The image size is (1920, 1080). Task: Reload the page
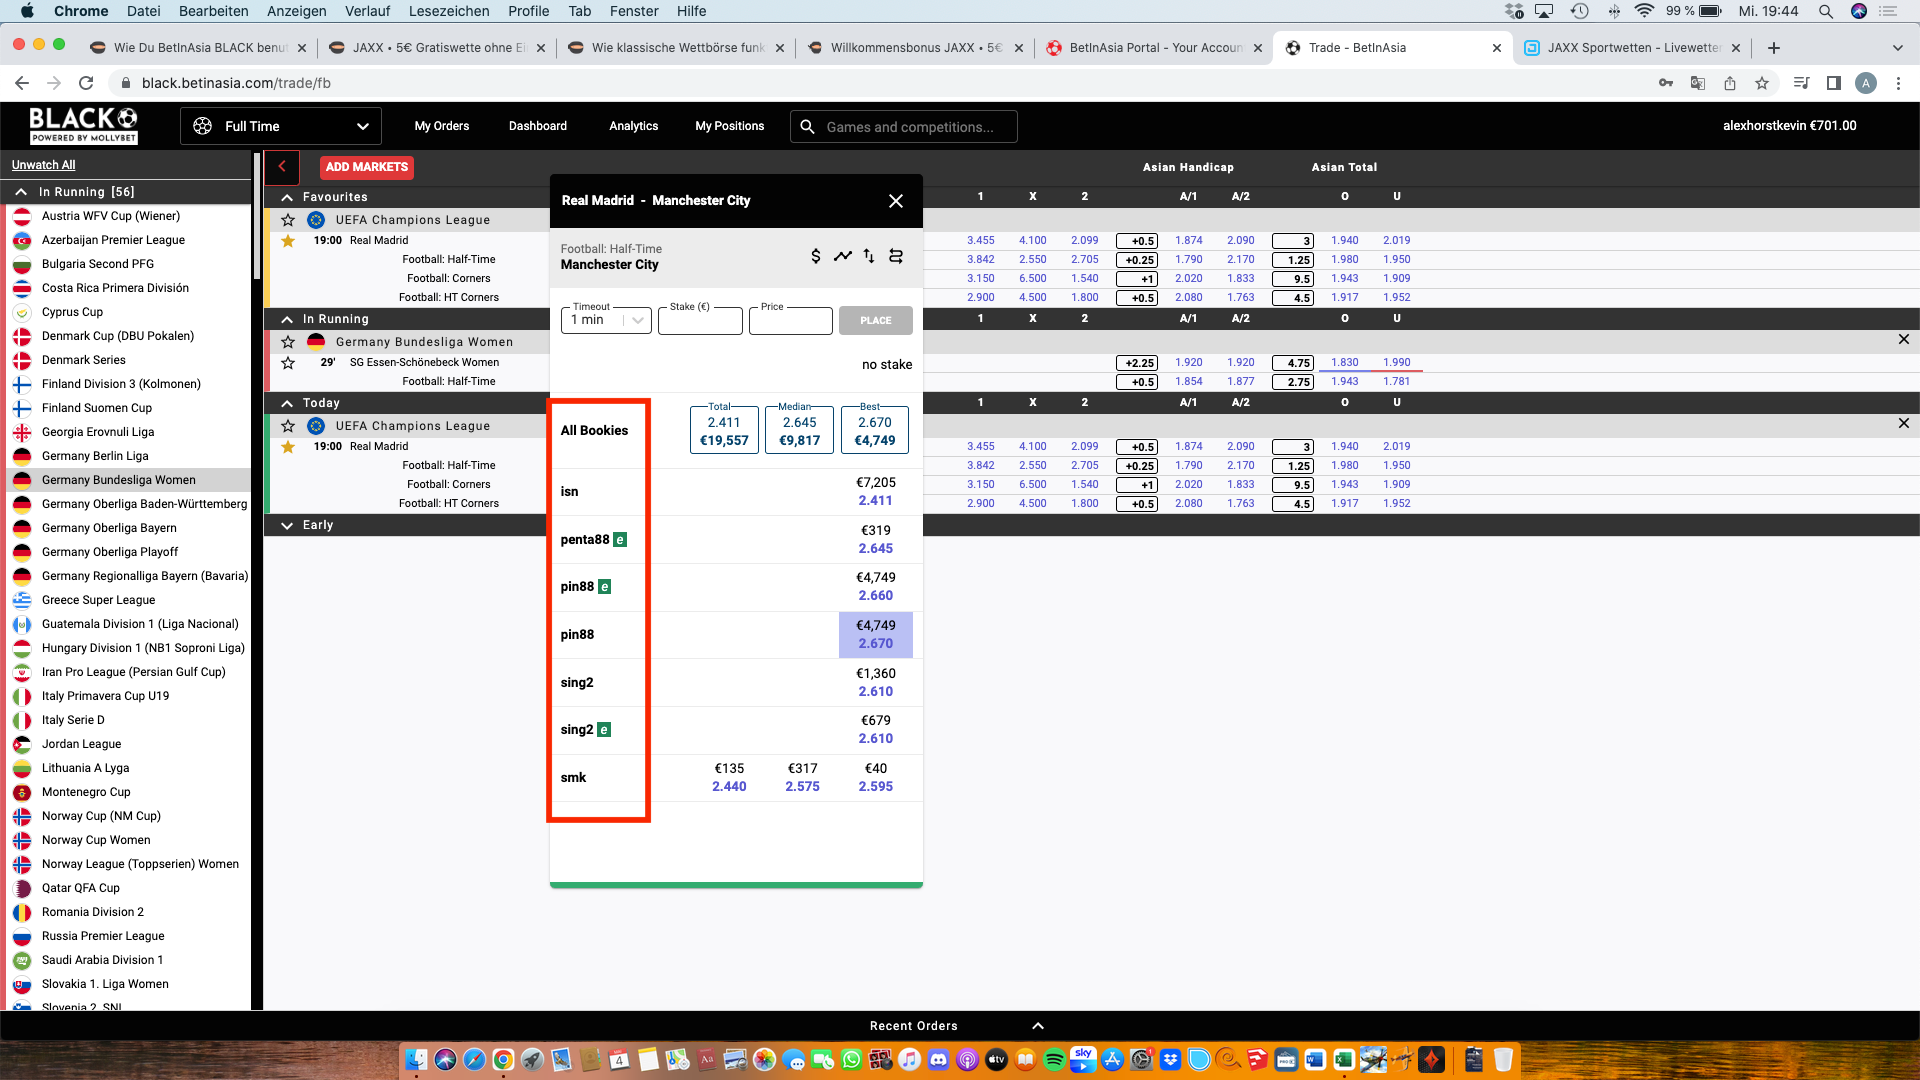pos(86,83)
